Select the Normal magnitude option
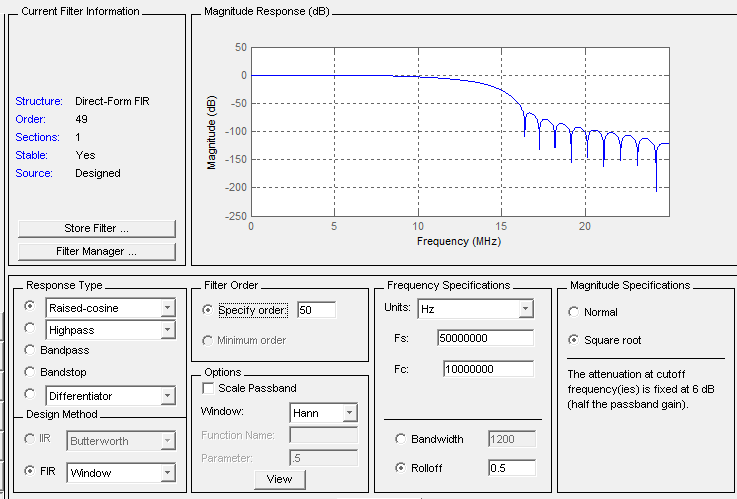The width and height of the screenshot is (737, 499). [574, 312]
